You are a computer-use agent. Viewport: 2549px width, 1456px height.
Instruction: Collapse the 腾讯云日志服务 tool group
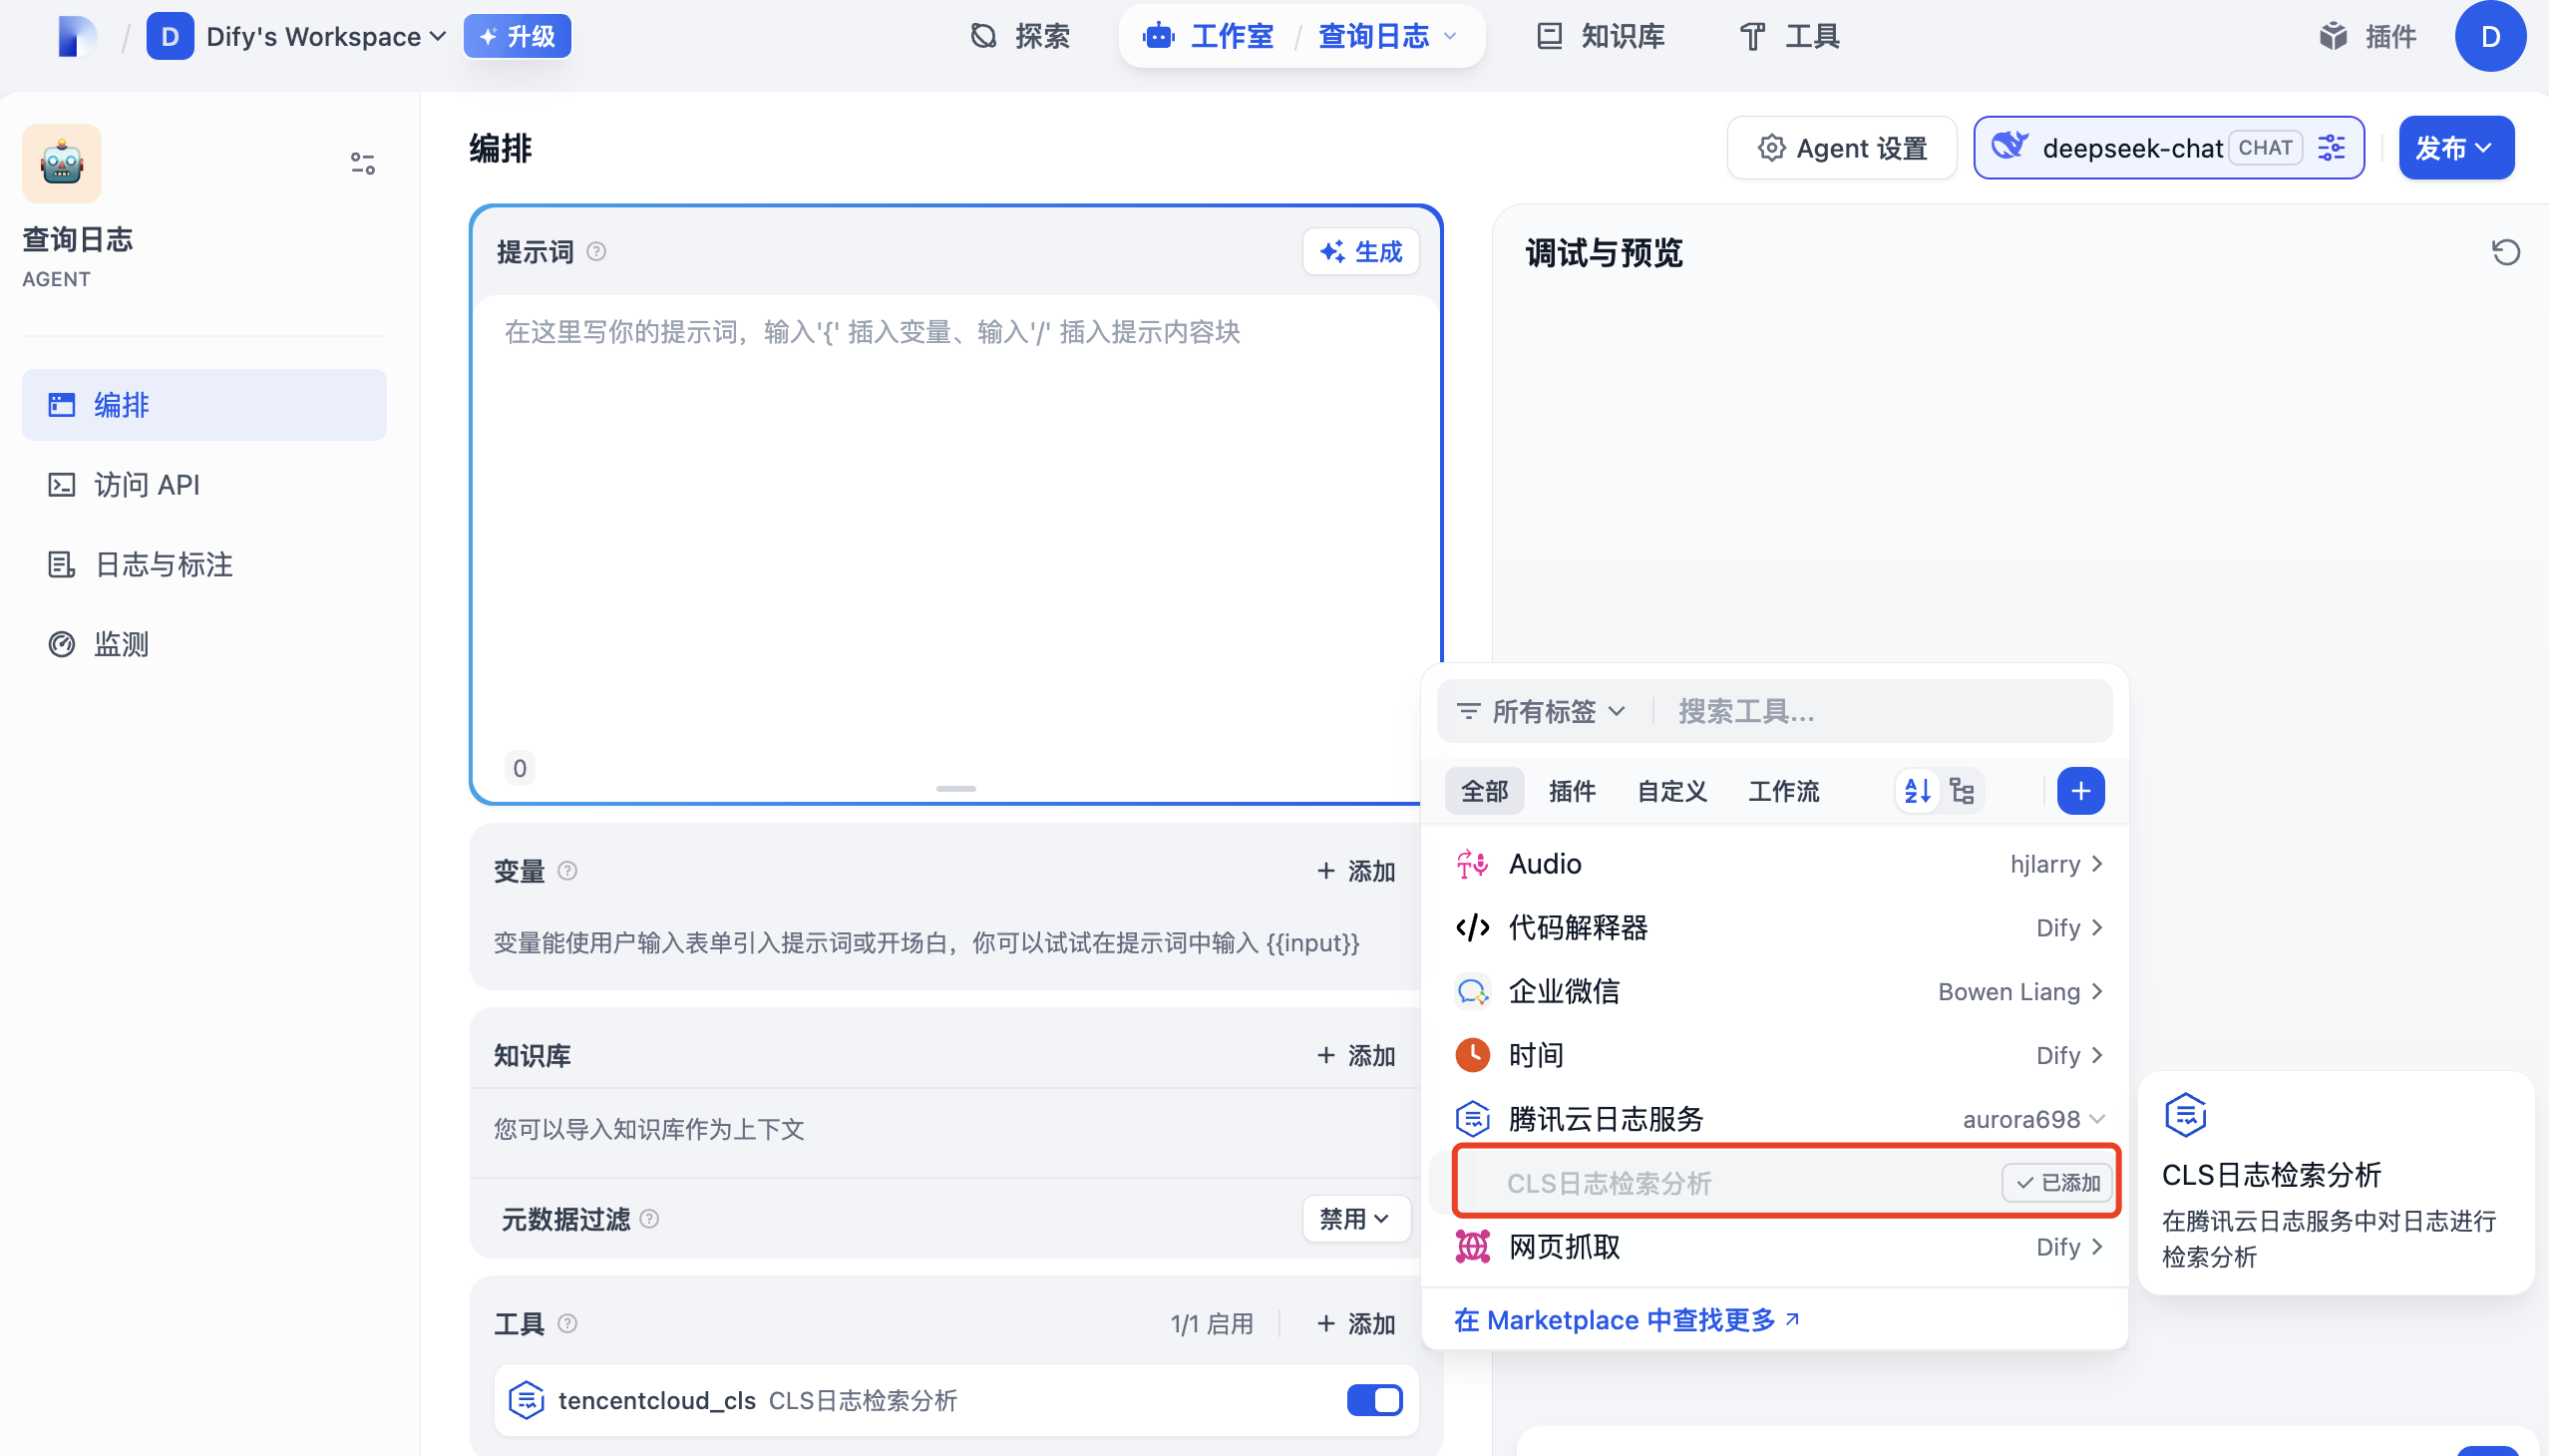click(2097, 1119)
